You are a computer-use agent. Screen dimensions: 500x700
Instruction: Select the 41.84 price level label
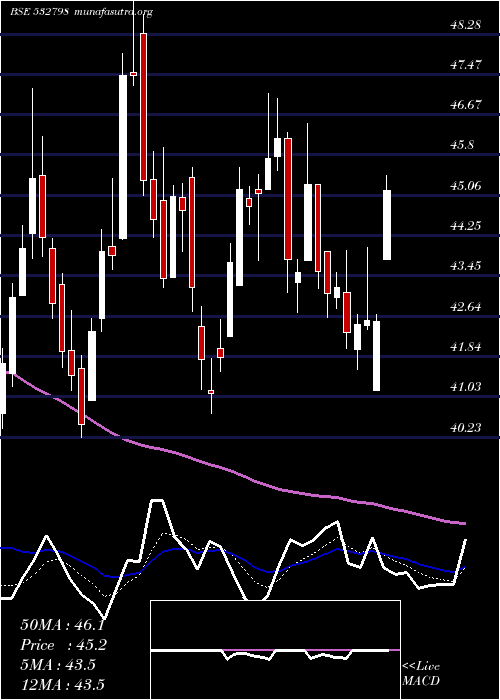pyautogui.click(x=465, y=346)
